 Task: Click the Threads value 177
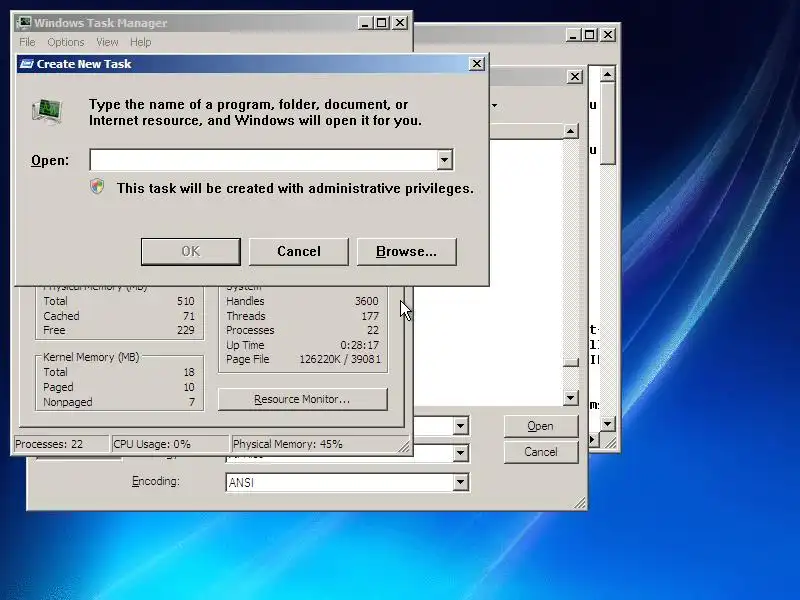click(x=370, y=316)
